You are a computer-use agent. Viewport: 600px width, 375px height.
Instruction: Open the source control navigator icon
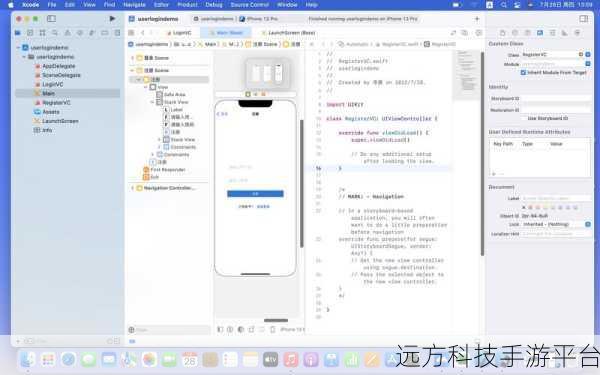pyautogui.click(x=30, y=33)
